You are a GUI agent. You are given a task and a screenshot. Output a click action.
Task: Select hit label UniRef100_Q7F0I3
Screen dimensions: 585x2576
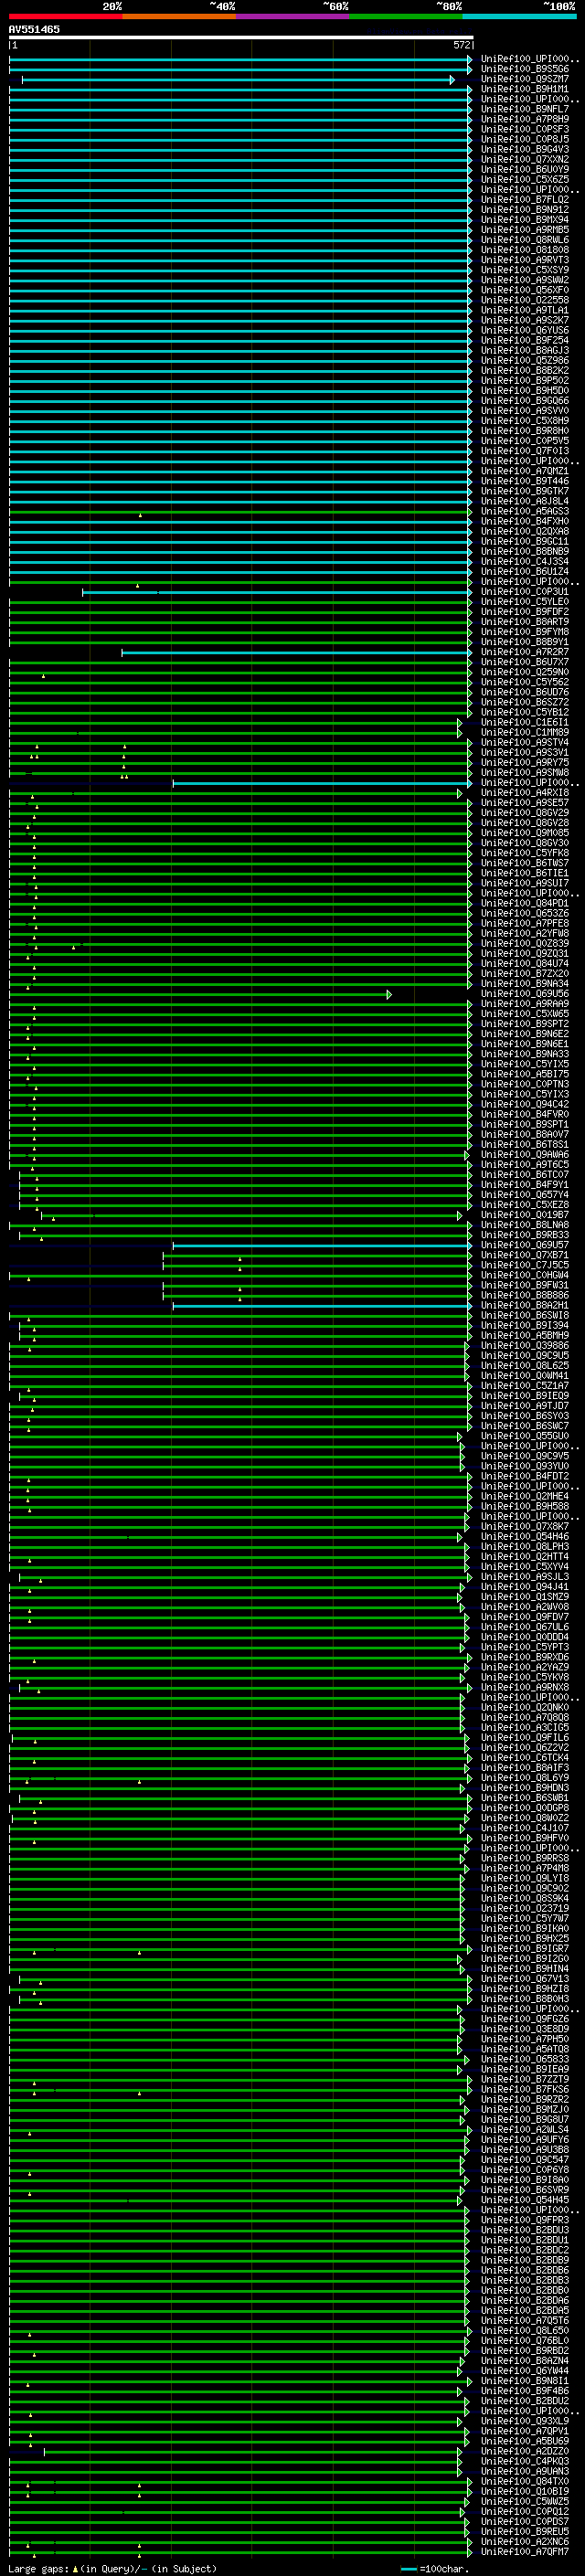(x=525, y=451)
